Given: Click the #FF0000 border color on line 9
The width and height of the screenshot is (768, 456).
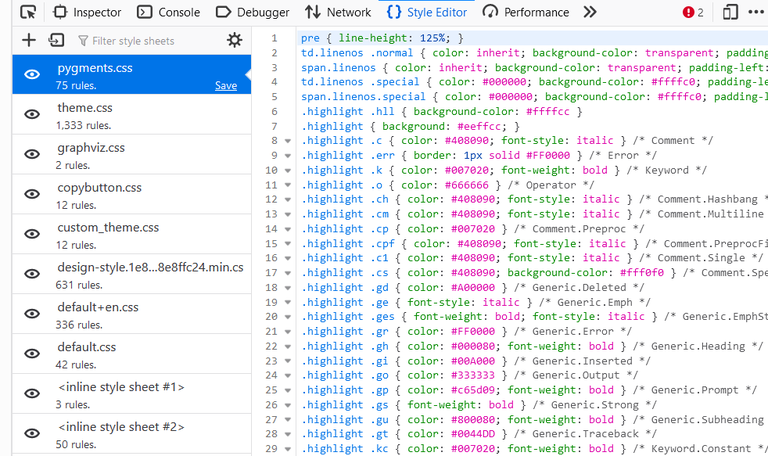Looking at the screenshot, I should click(548, 156).
